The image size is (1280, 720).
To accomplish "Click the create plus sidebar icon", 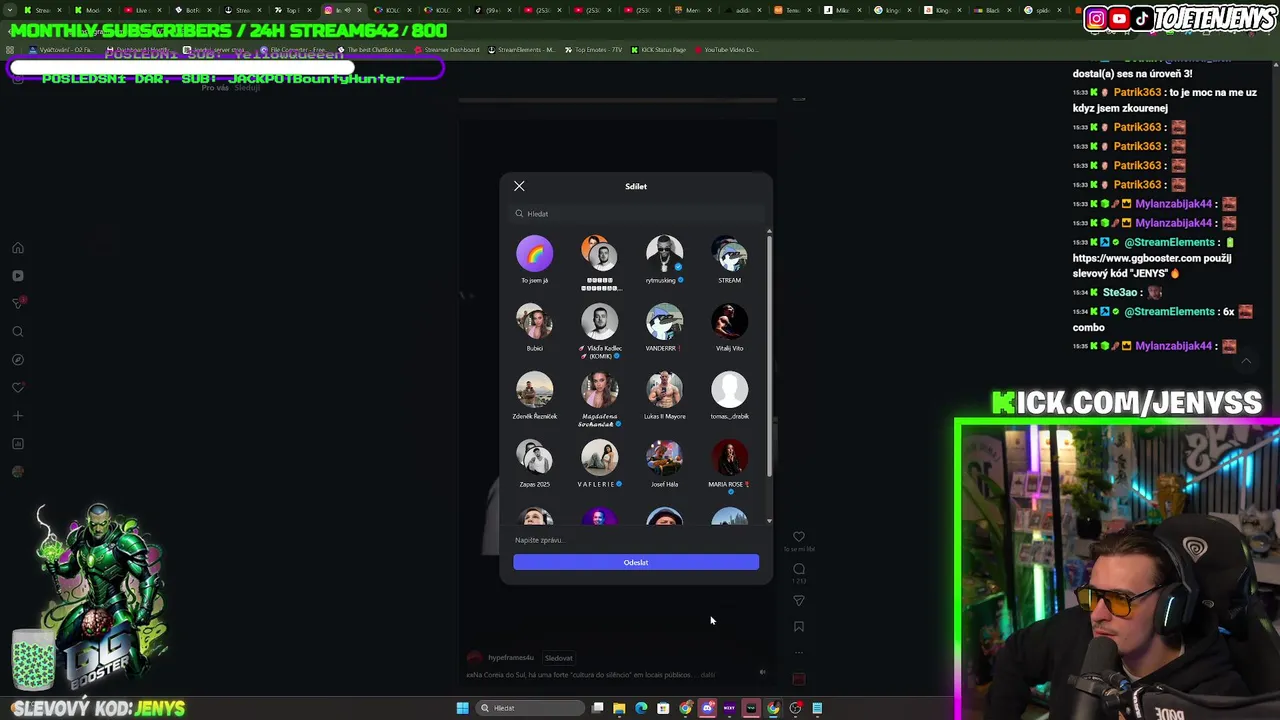I will (17, 416).
